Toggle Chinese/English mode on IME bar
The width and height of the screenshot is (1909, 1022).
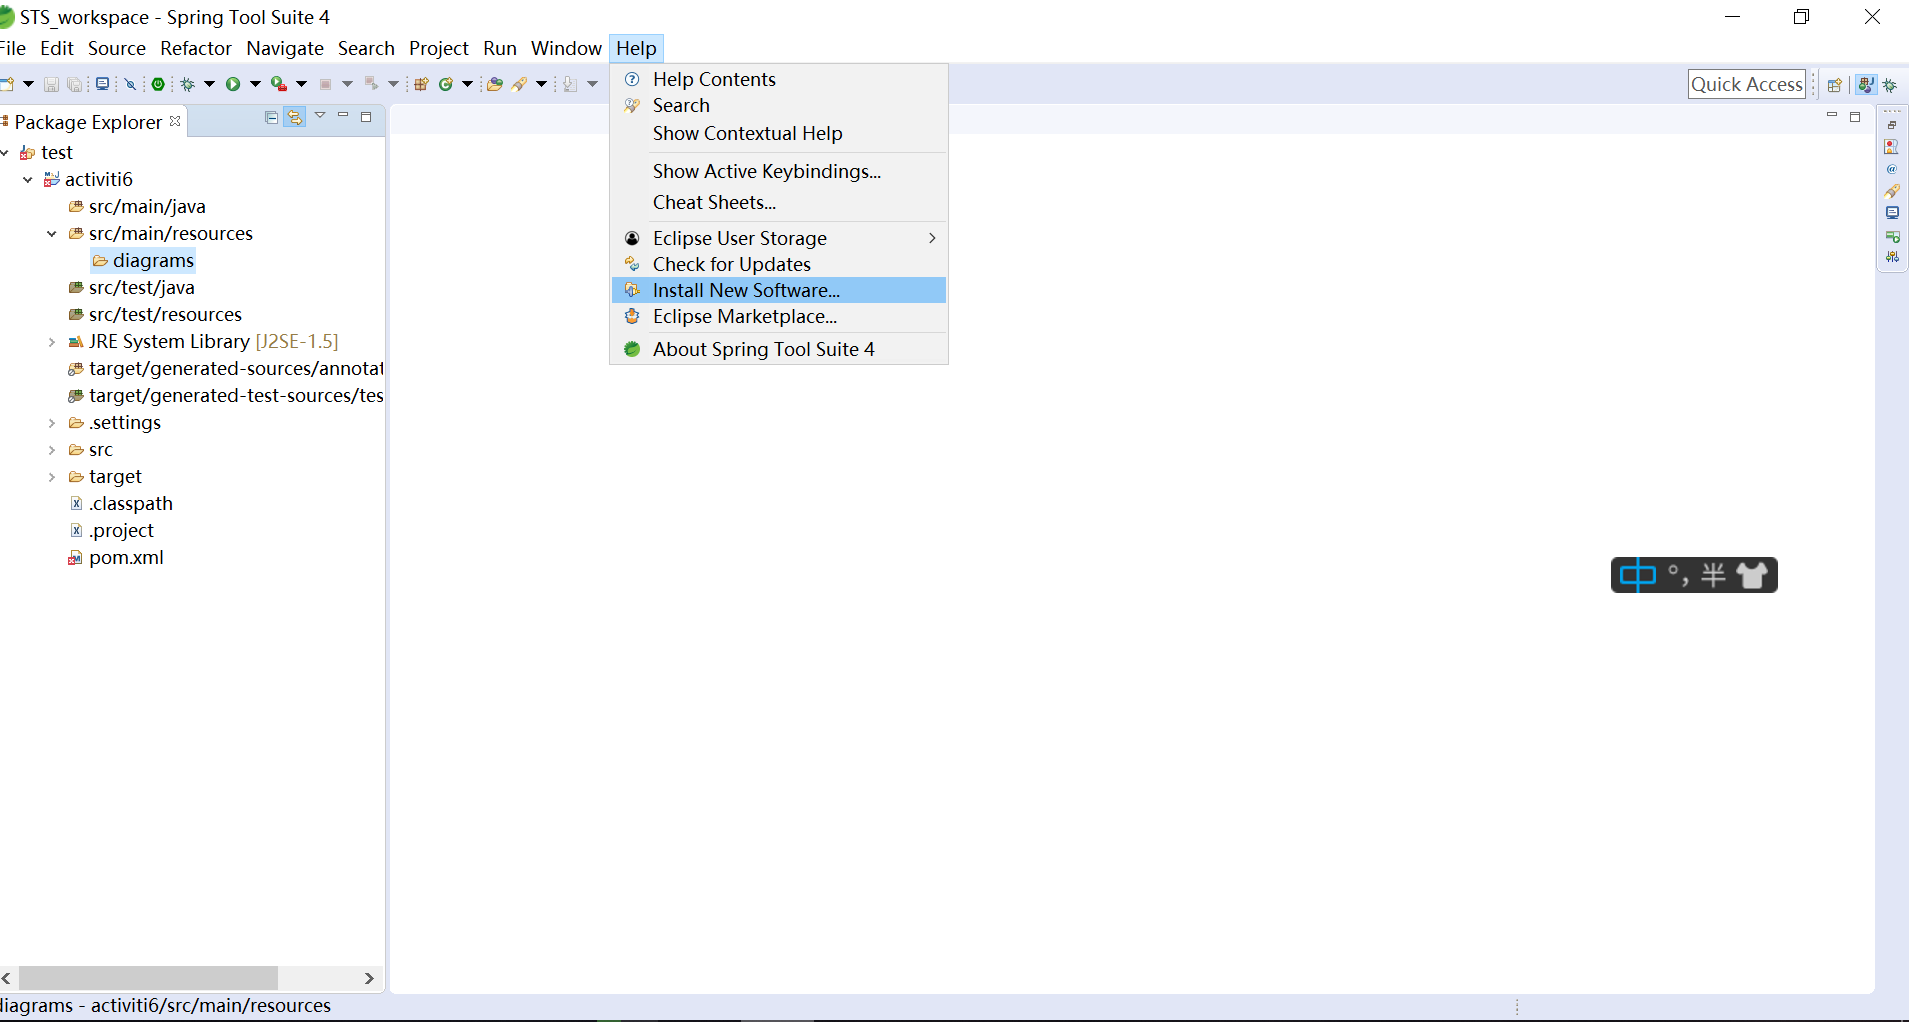(1637, 575)
